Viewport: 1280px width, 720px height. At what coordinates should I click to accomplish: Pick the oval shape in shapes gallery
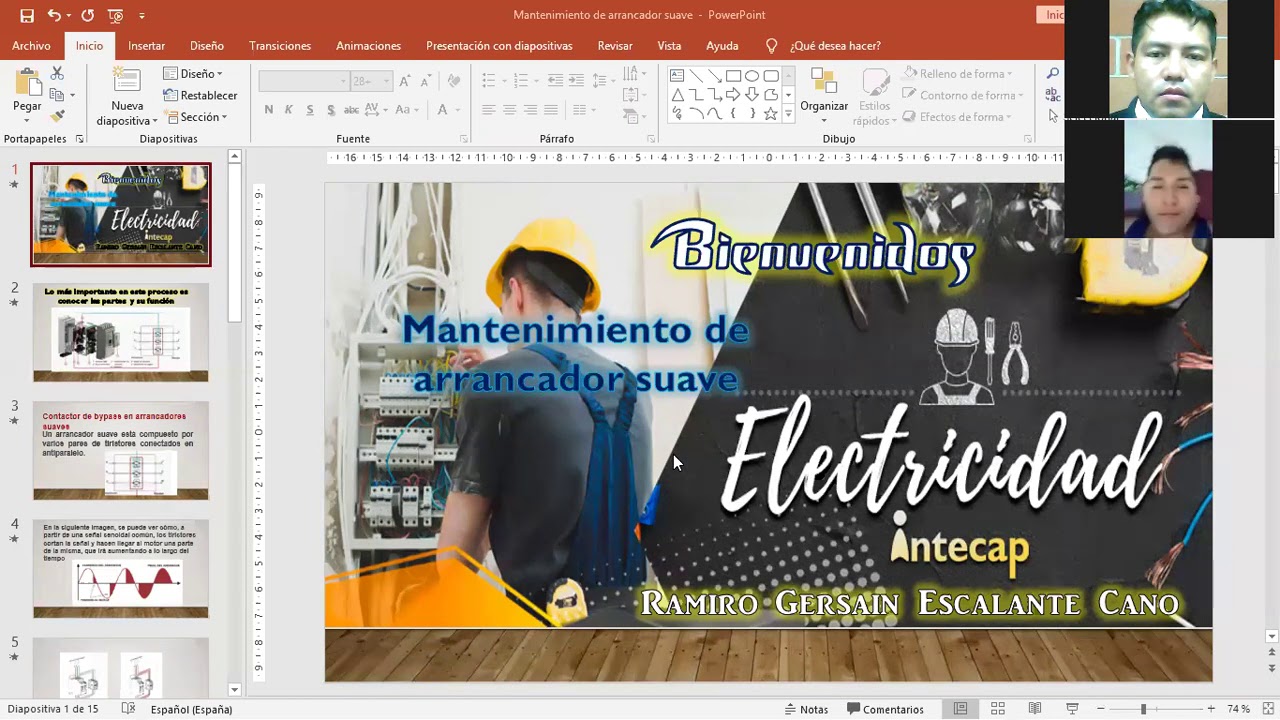(x=752, y=76)
